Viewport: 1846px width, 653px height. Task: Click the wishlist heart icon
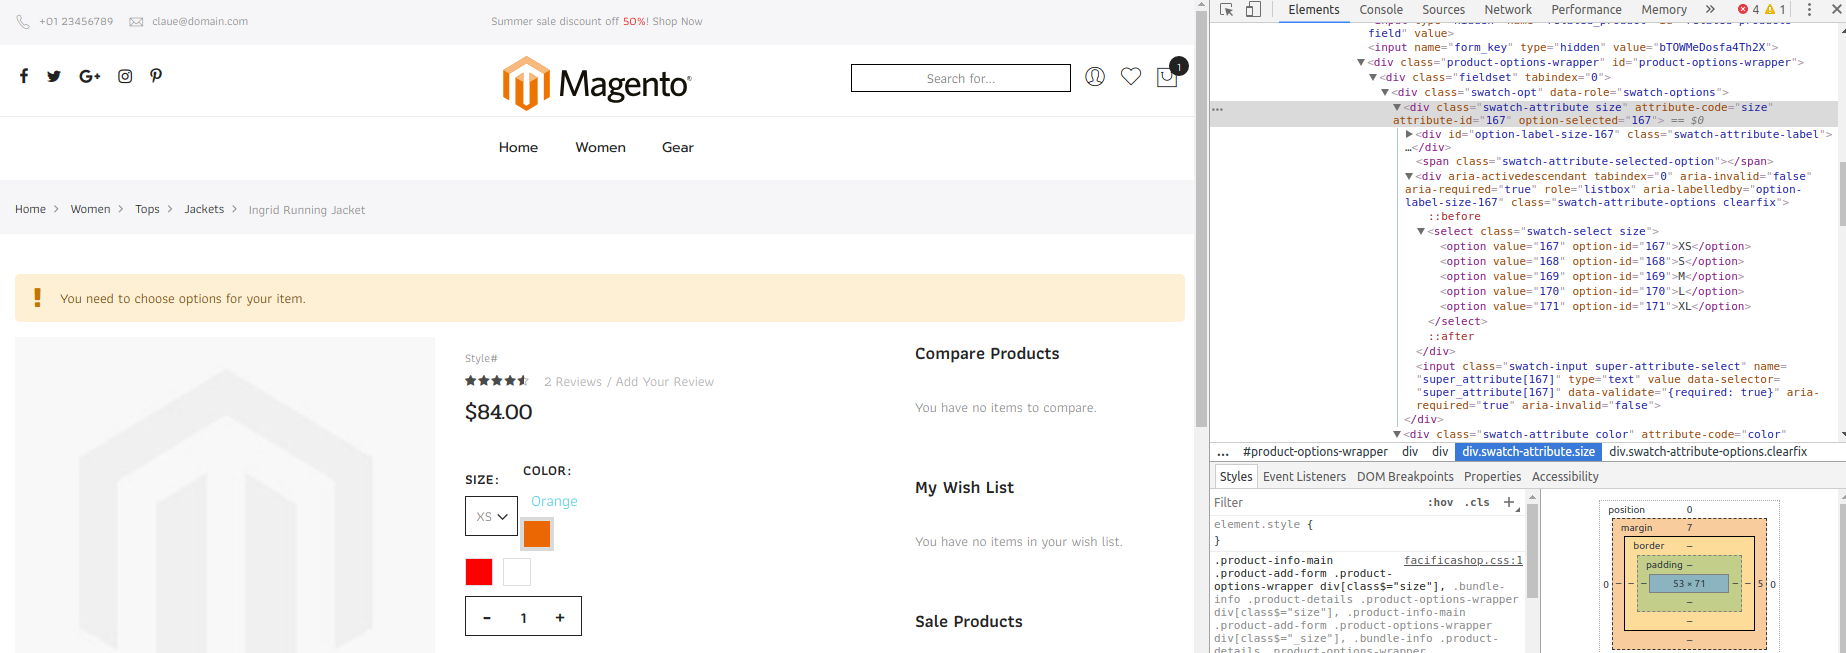pyautogui.click(x=1131, y=77)
